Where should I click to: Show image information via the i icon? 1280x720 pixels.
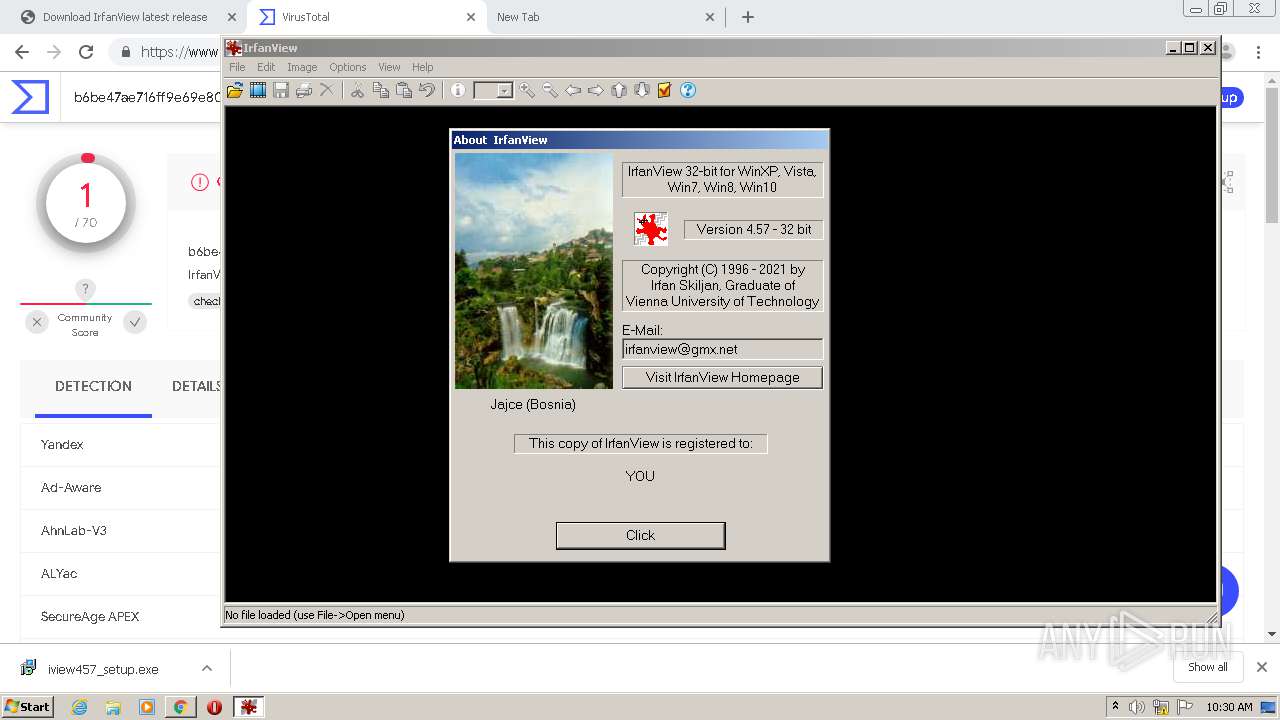pos(458,90)
